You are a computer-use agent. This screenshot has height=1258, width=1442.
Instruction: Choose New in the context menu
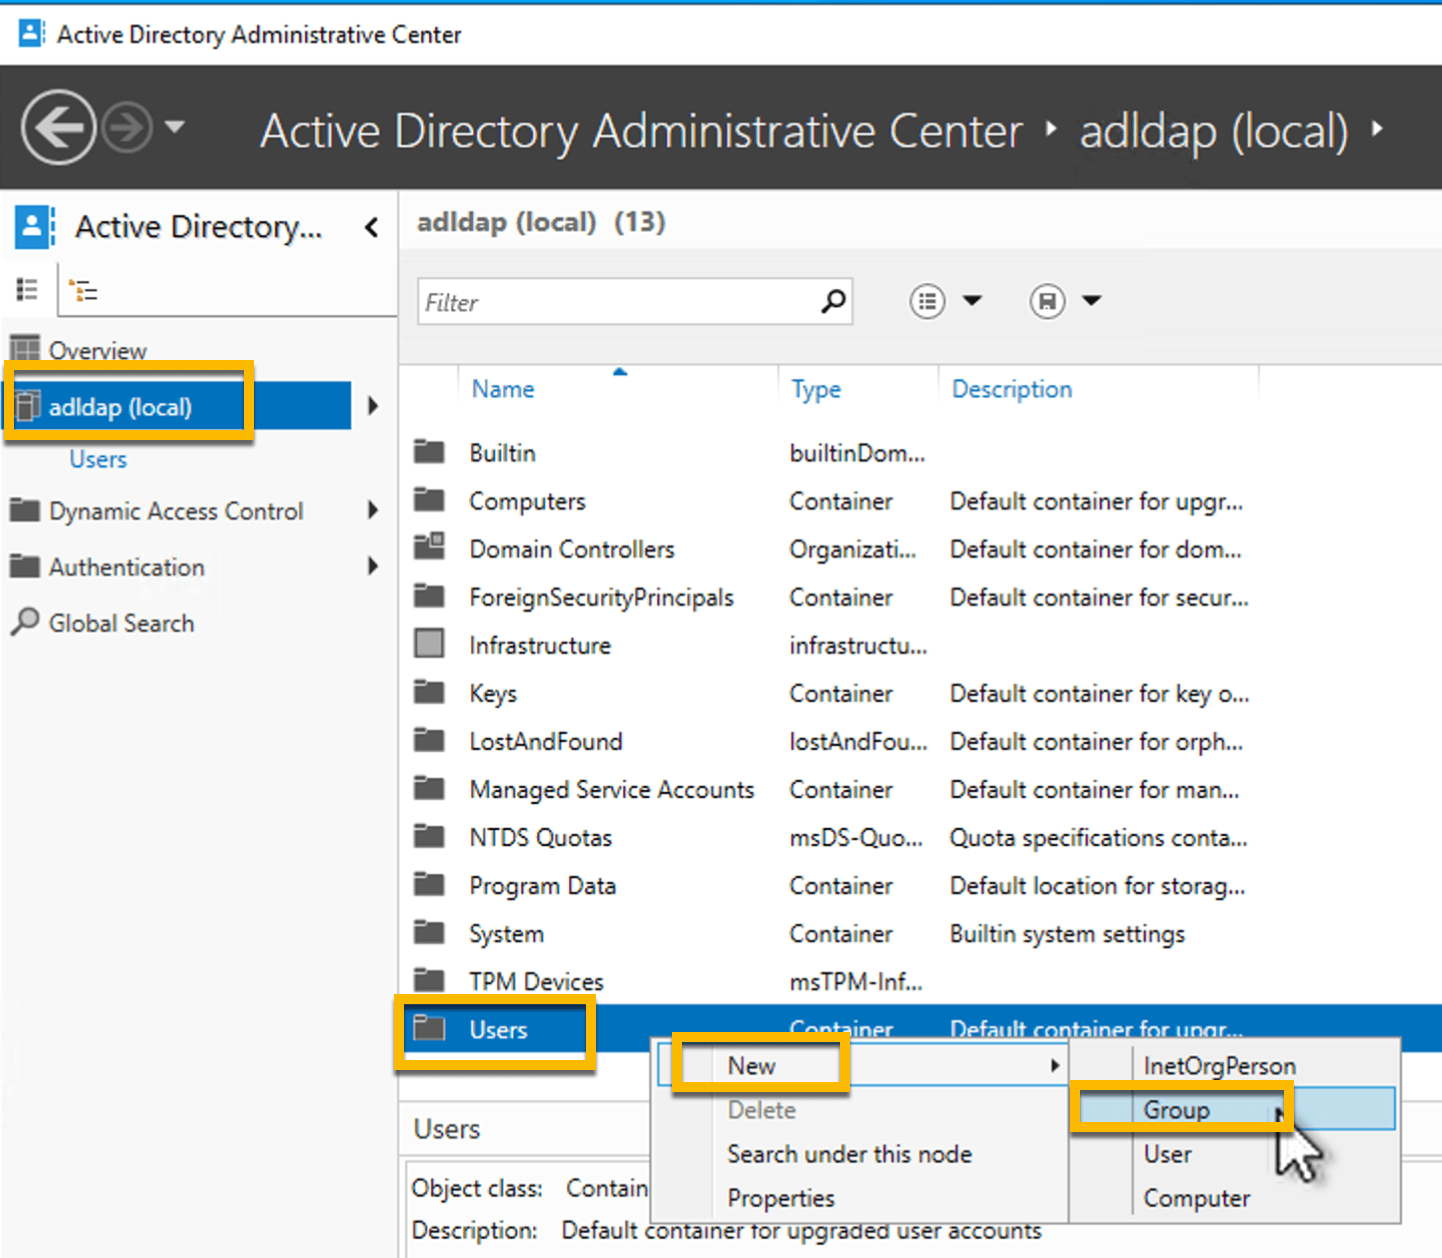(x=862, y=1065)
